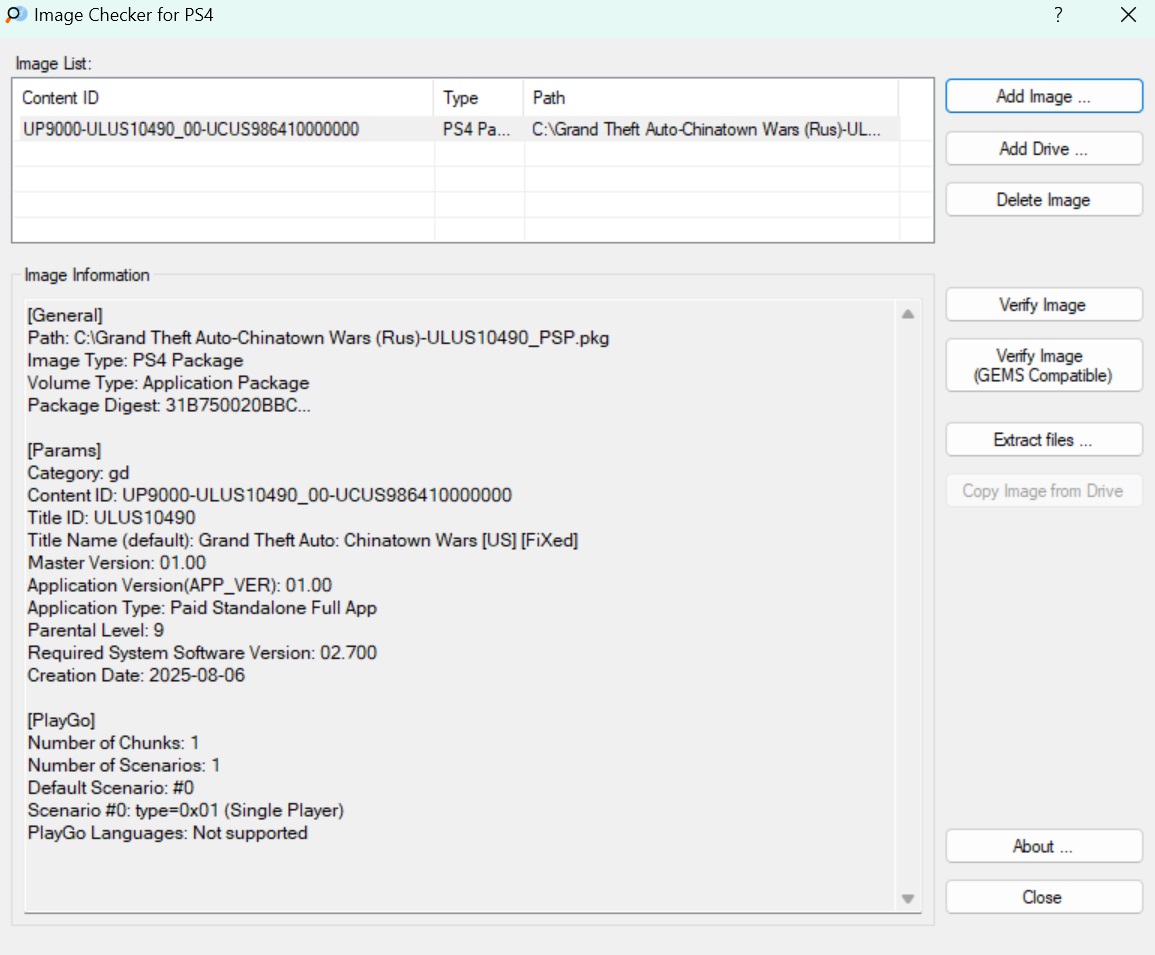
Task: Close the window with the title bar X
Action: tap(1128, 15)
